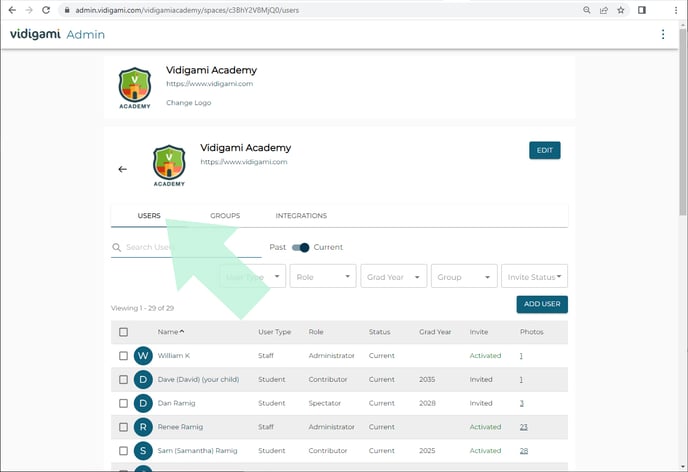Switch to the GROUPS tab
Viewport: 688px width, 472px height.
click(x=225, y=215)
